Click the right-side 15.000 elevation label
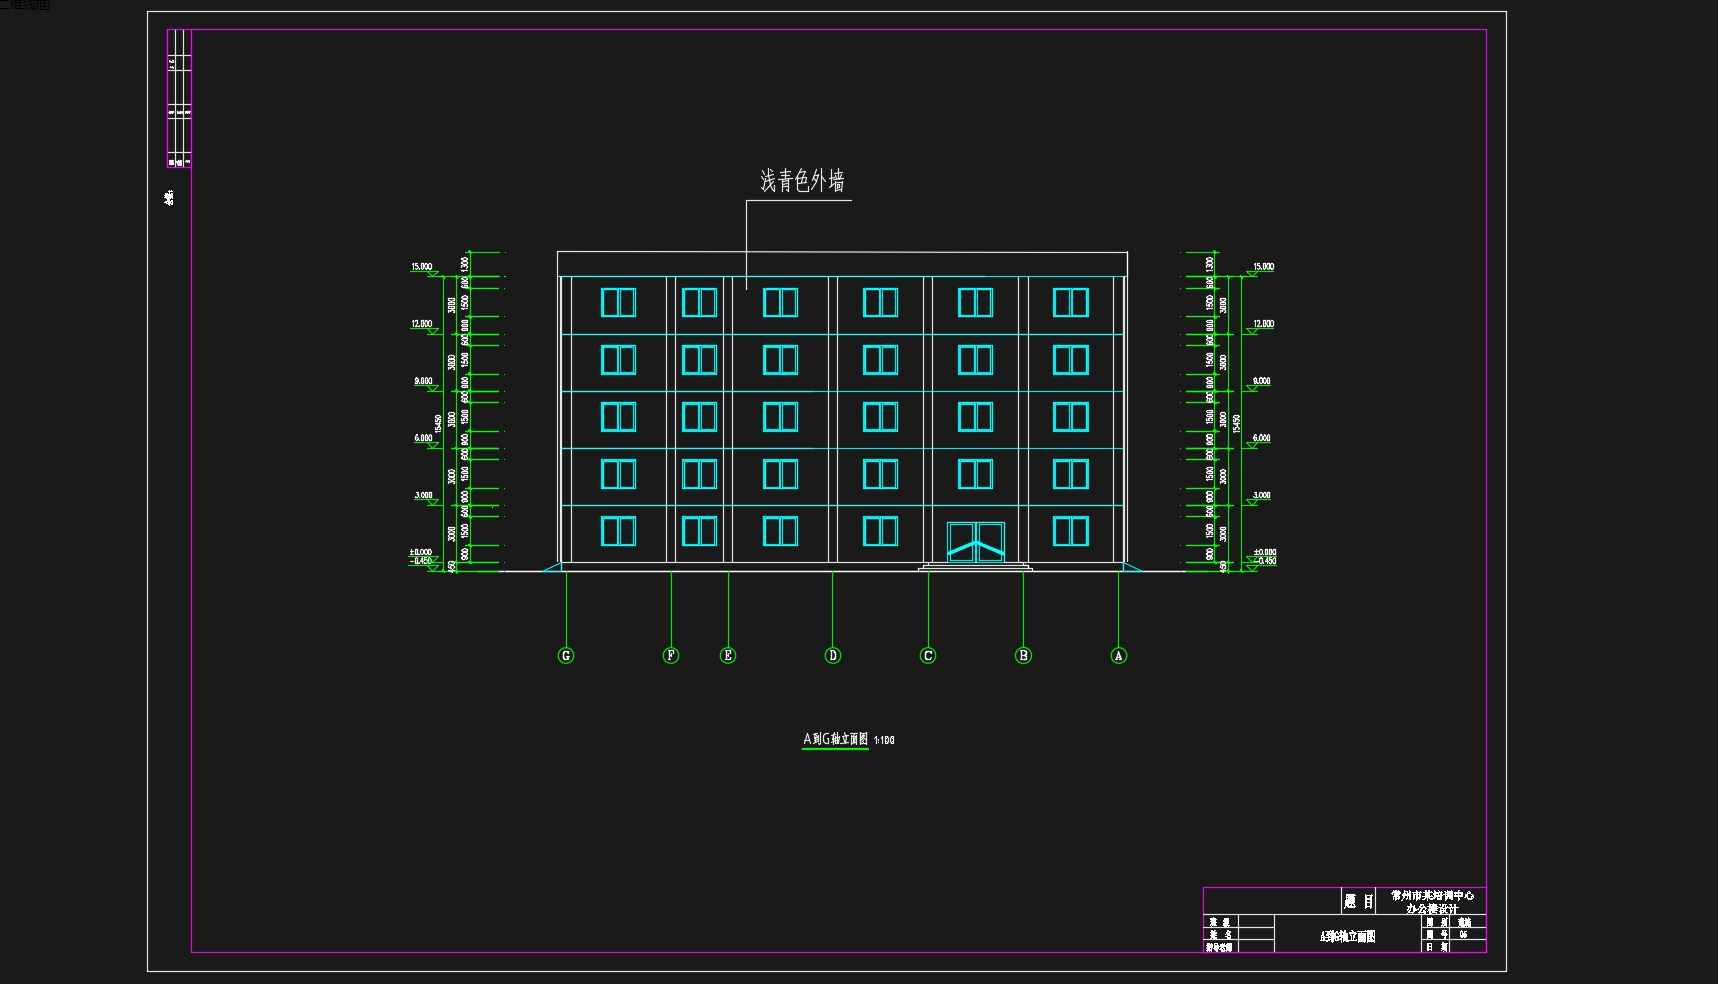 tap(1264, 267)
